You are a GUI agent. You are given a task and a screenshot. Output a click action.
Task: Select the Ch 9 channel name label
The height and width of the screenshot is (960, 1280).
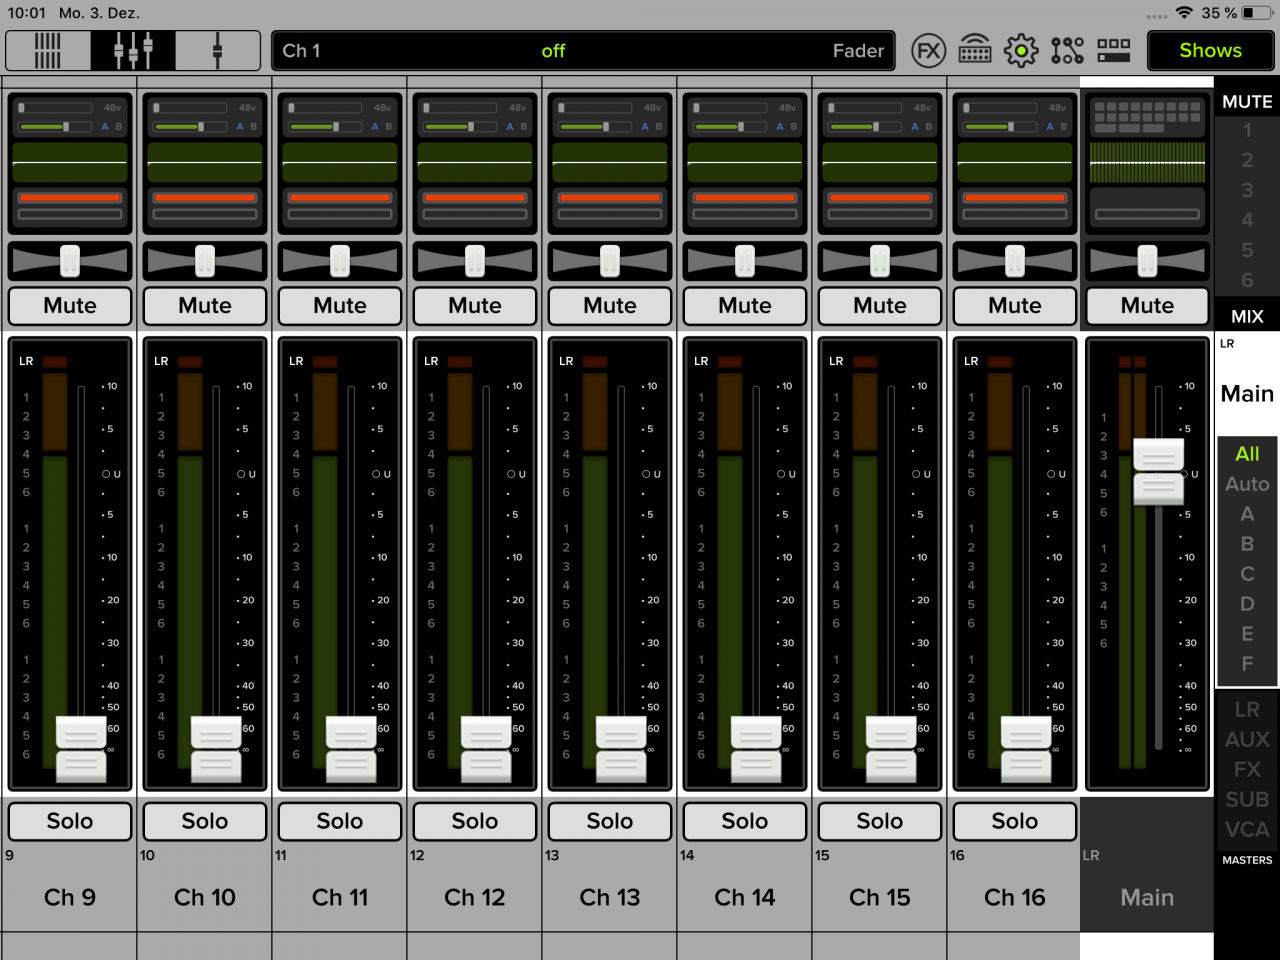[x=70, y=897]
